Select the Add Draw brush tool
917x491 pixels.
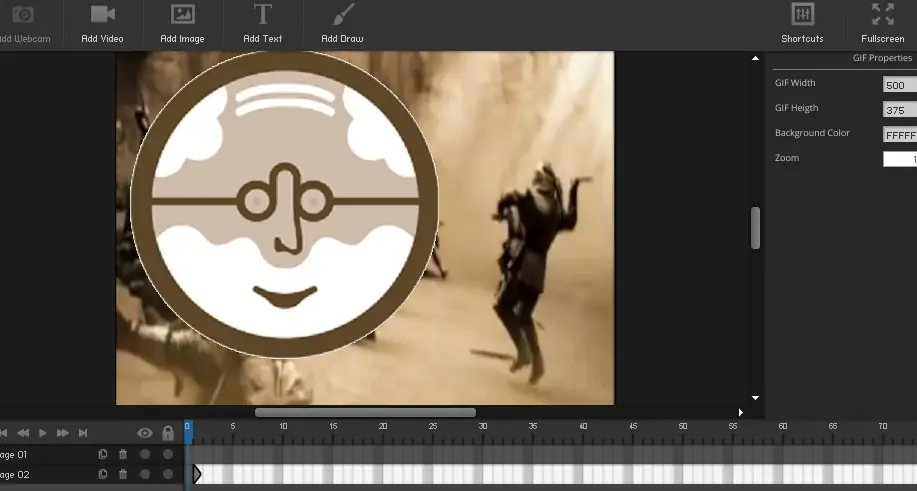[x=342, y=25]
